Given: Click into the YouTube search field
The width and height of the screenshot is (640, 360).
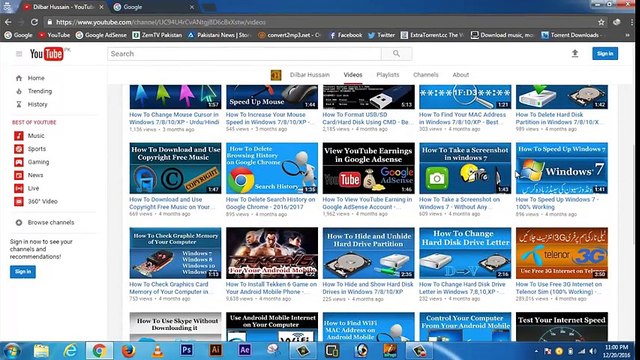Looking at the screenshot, I should (x=244, y=53).
